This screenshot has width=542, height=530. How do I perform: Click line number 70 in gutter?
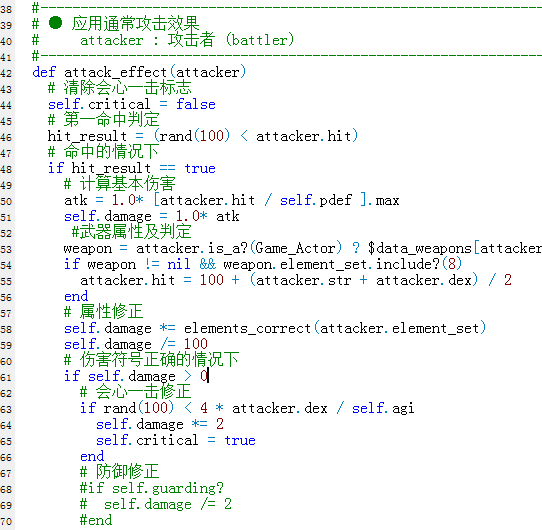pyautogui.click(x=6, y=521)
